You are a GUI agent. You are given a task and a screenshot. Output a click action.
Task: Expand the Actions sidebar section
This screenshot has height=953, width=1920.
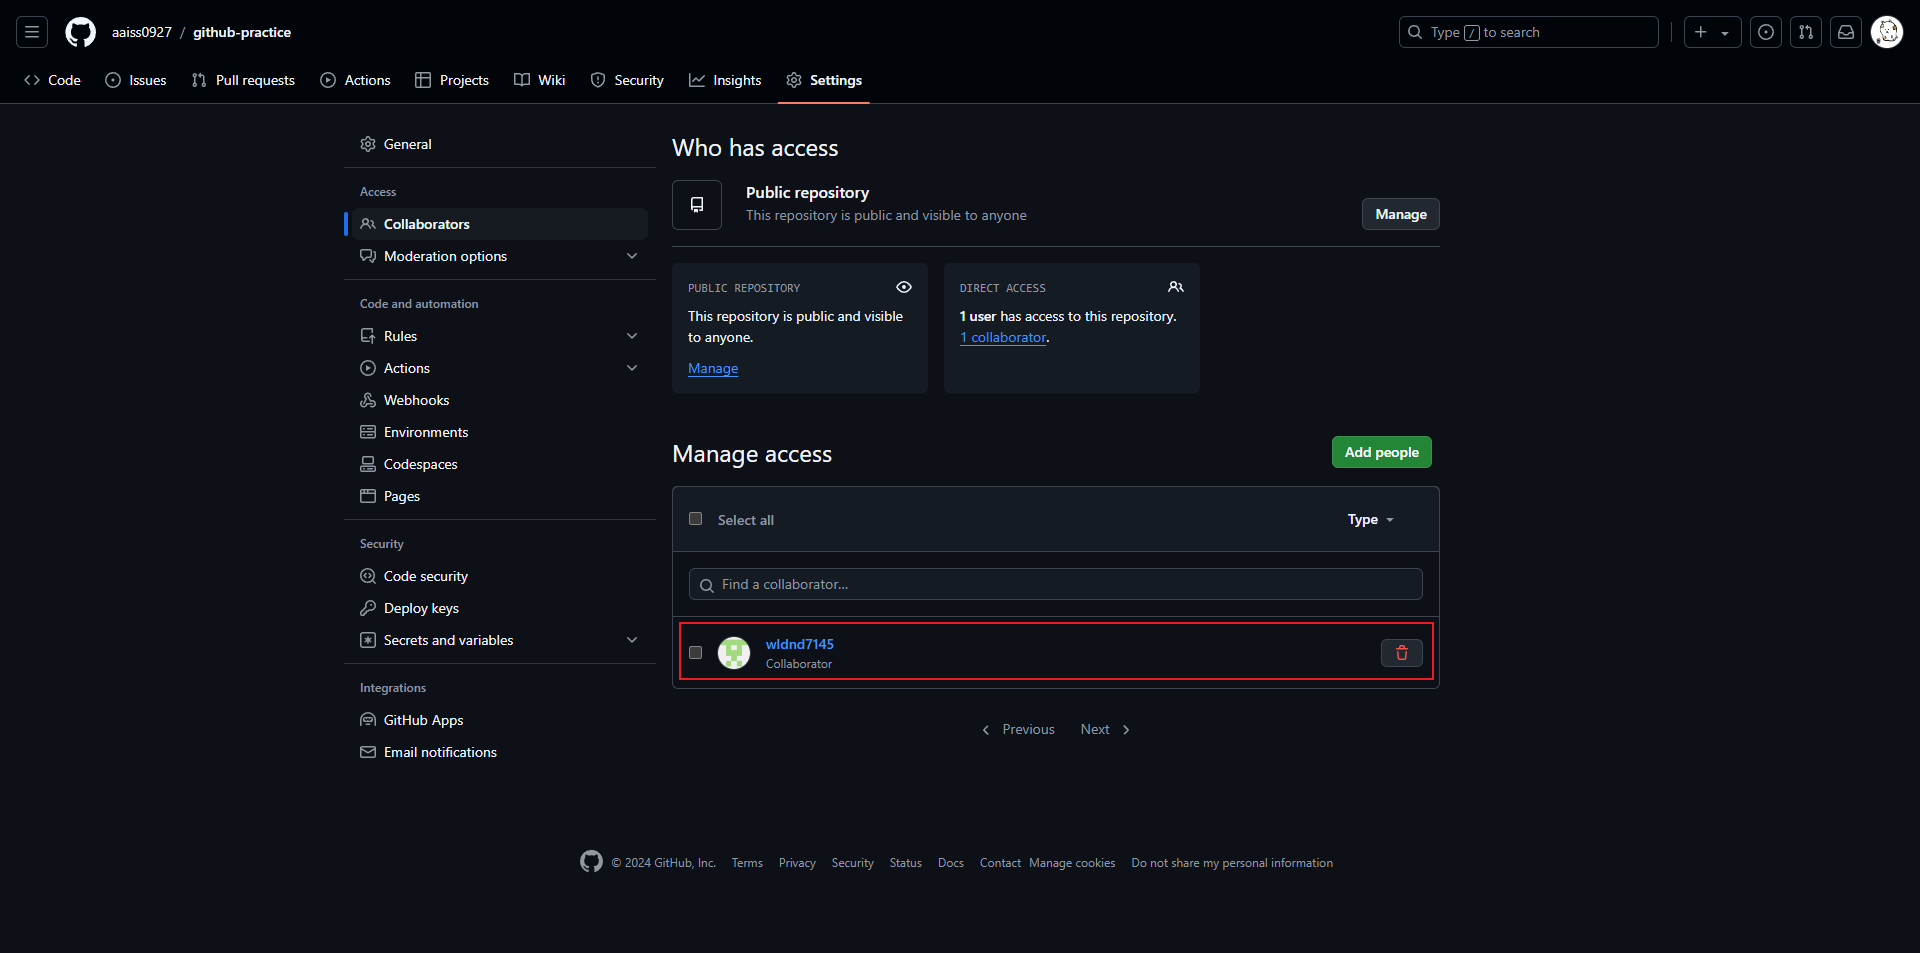point(500,368)
